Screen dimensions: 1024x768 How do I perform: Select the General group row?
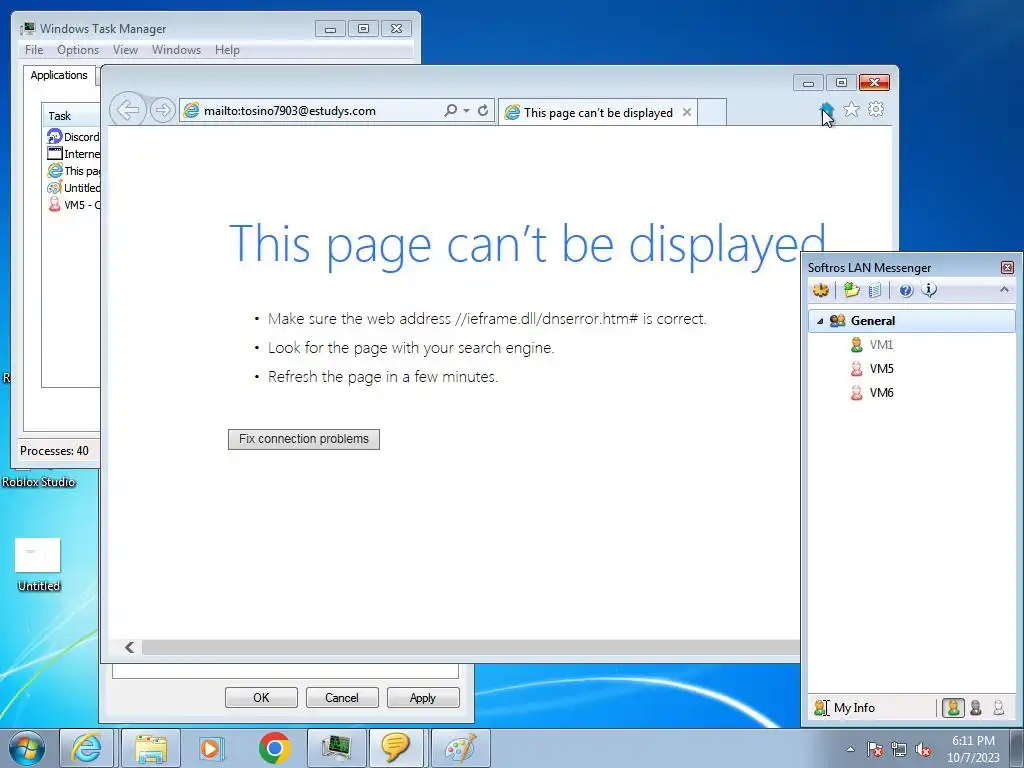[x=912, y=321]
